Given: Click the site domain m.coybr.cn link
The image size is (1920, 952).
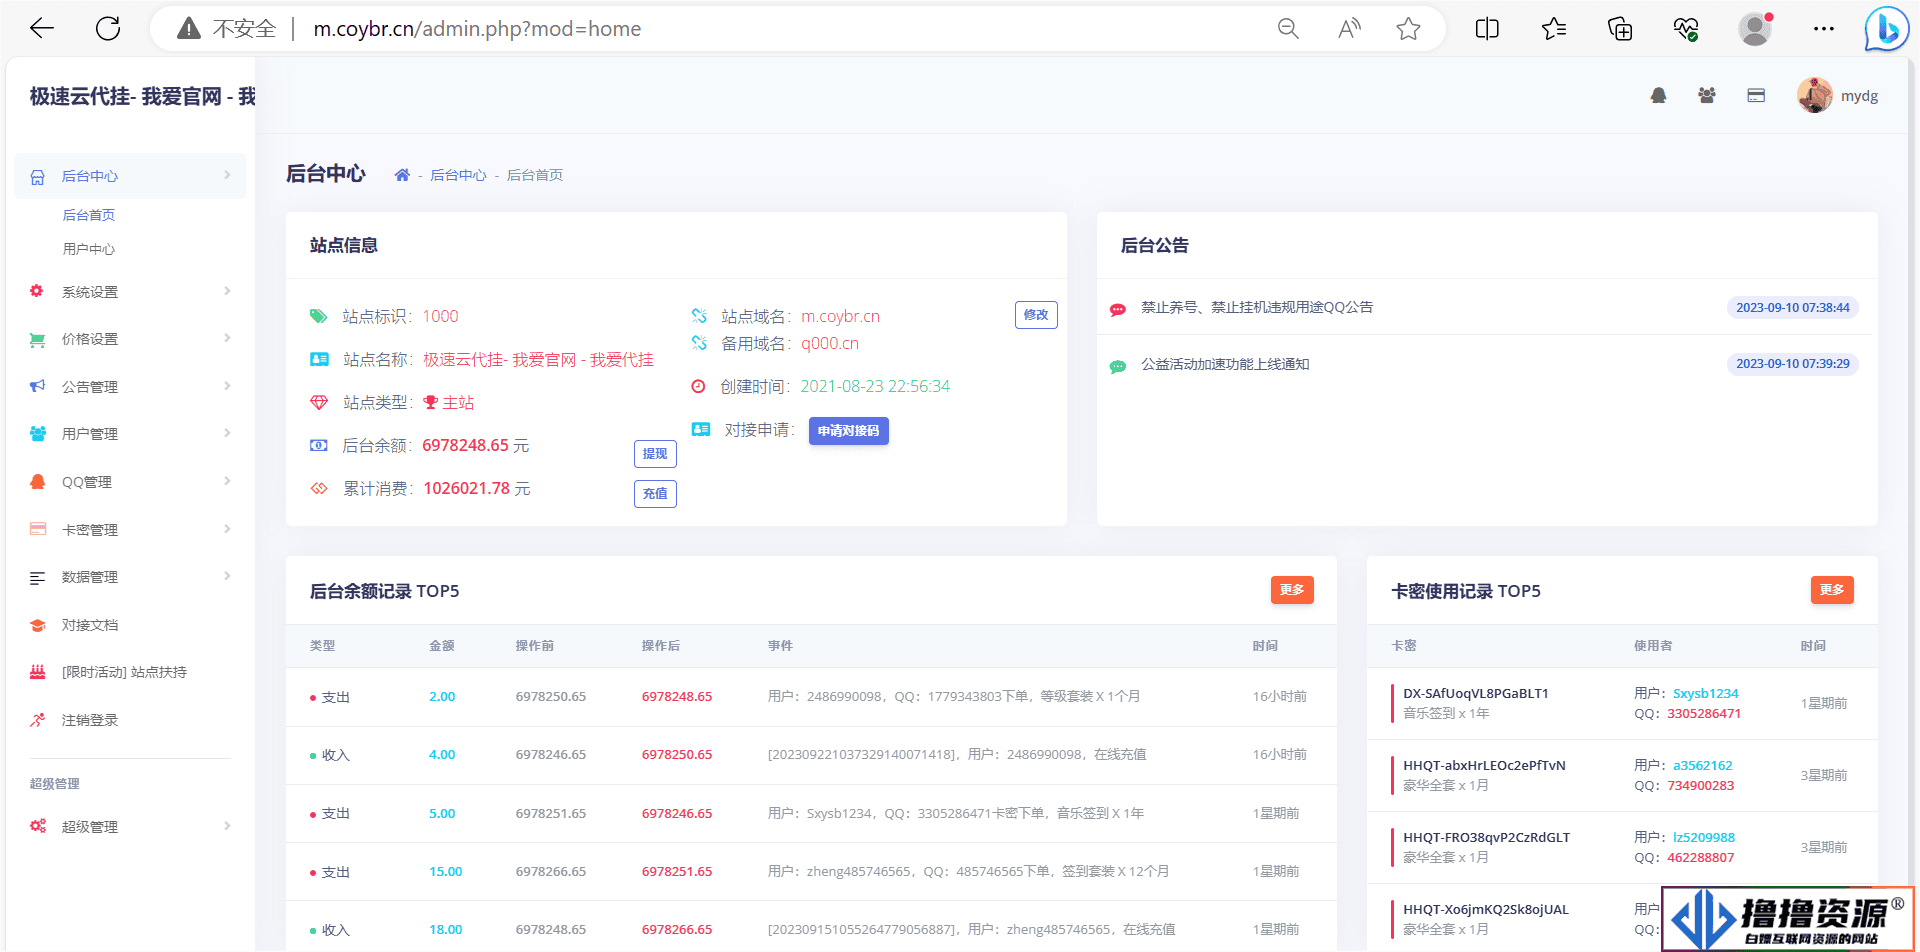Looking at the screenshot, I should click(840, 316).
